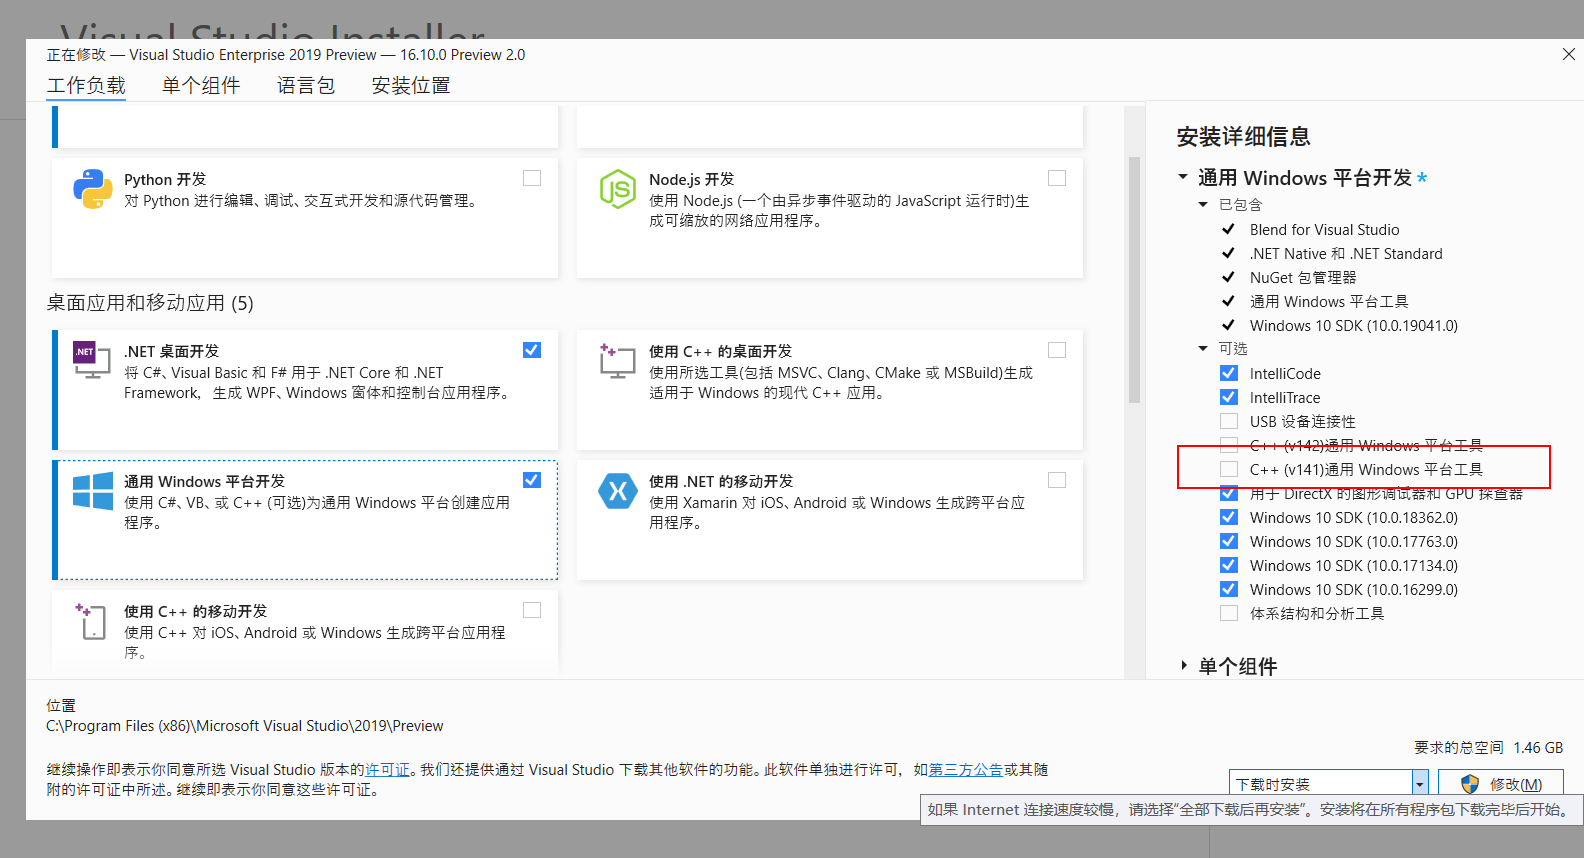Open the 第三方公告 link
The width and height of the screenshot is (1584, 858).
(965, 769)
